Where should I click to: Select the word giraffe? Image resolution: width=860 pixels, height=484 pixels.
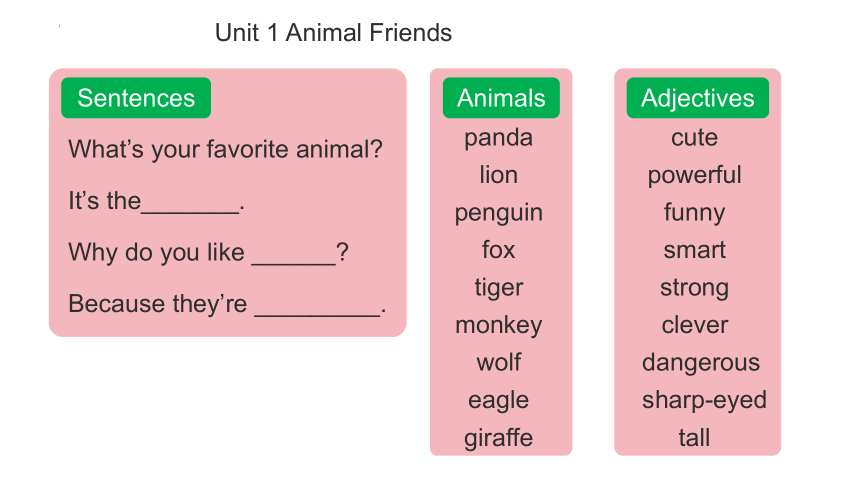499,438
